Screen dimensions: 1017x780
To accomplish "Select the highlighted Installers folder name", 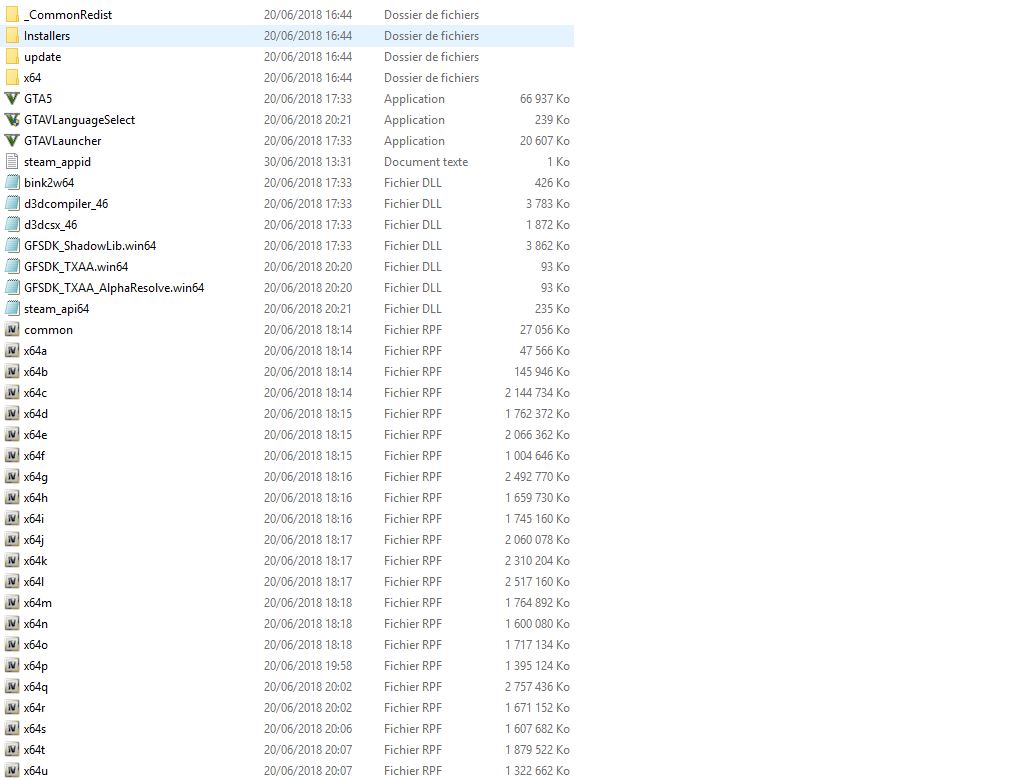I will tap(47, 36).
